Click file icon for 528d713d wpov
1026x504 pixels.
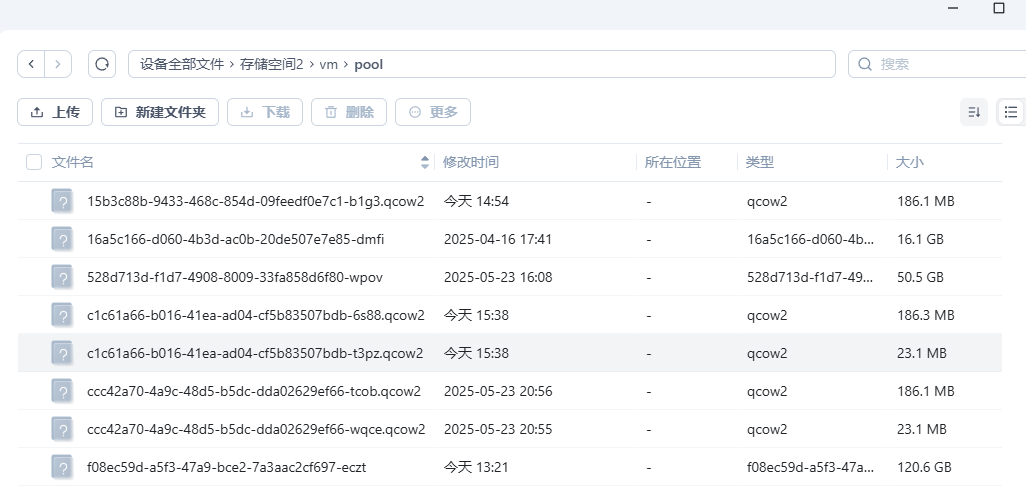62,277
